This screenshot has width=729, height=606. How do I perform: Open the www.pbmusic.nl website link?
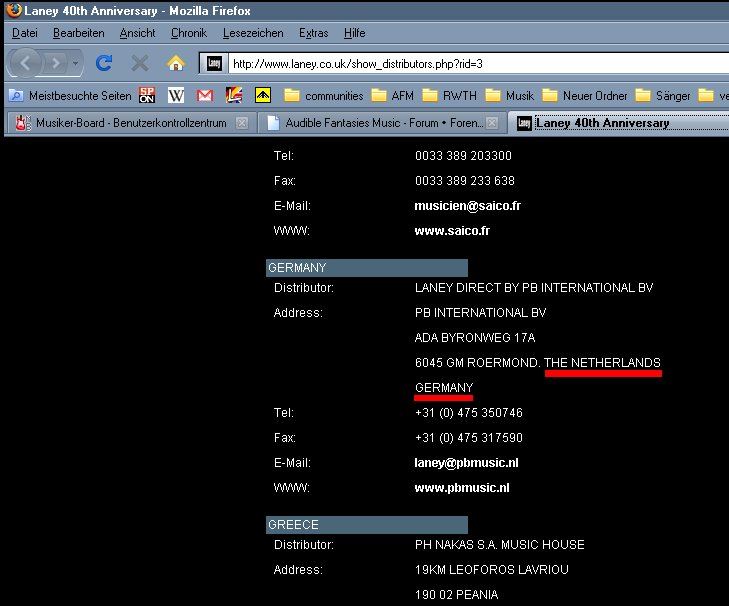point(462,488)
